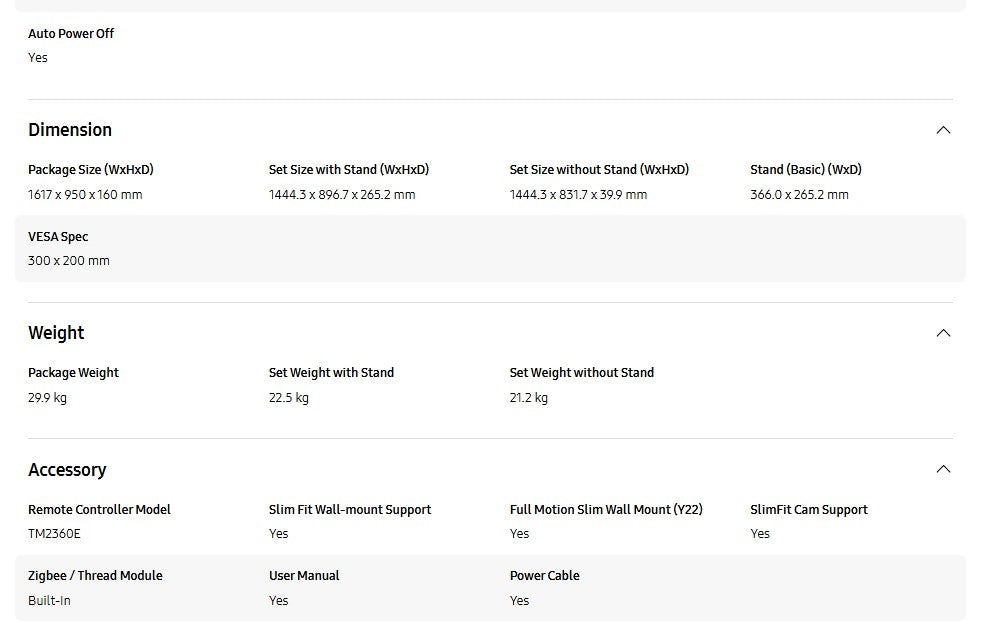The image size is (988, 640).
Task: Click Set Size with Stand label
Action: (x=349, y=170)
